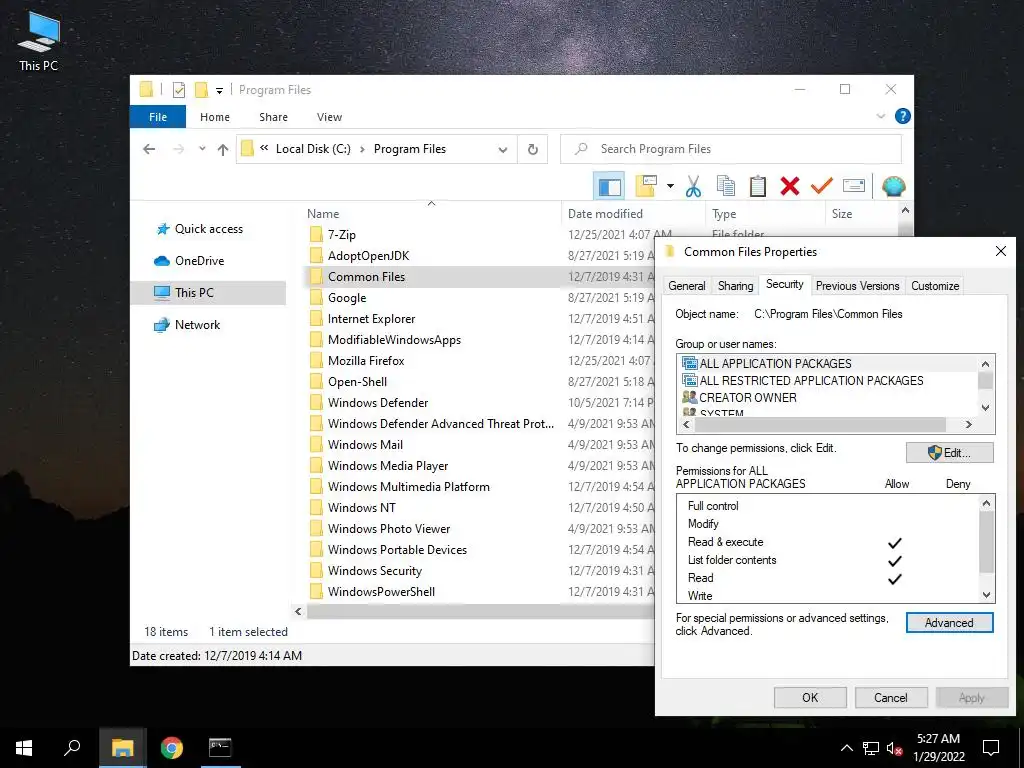Screen dimensions: 1024x768
Task: Open Command Prompt from taskbar
Action: [x=220, y=748]
